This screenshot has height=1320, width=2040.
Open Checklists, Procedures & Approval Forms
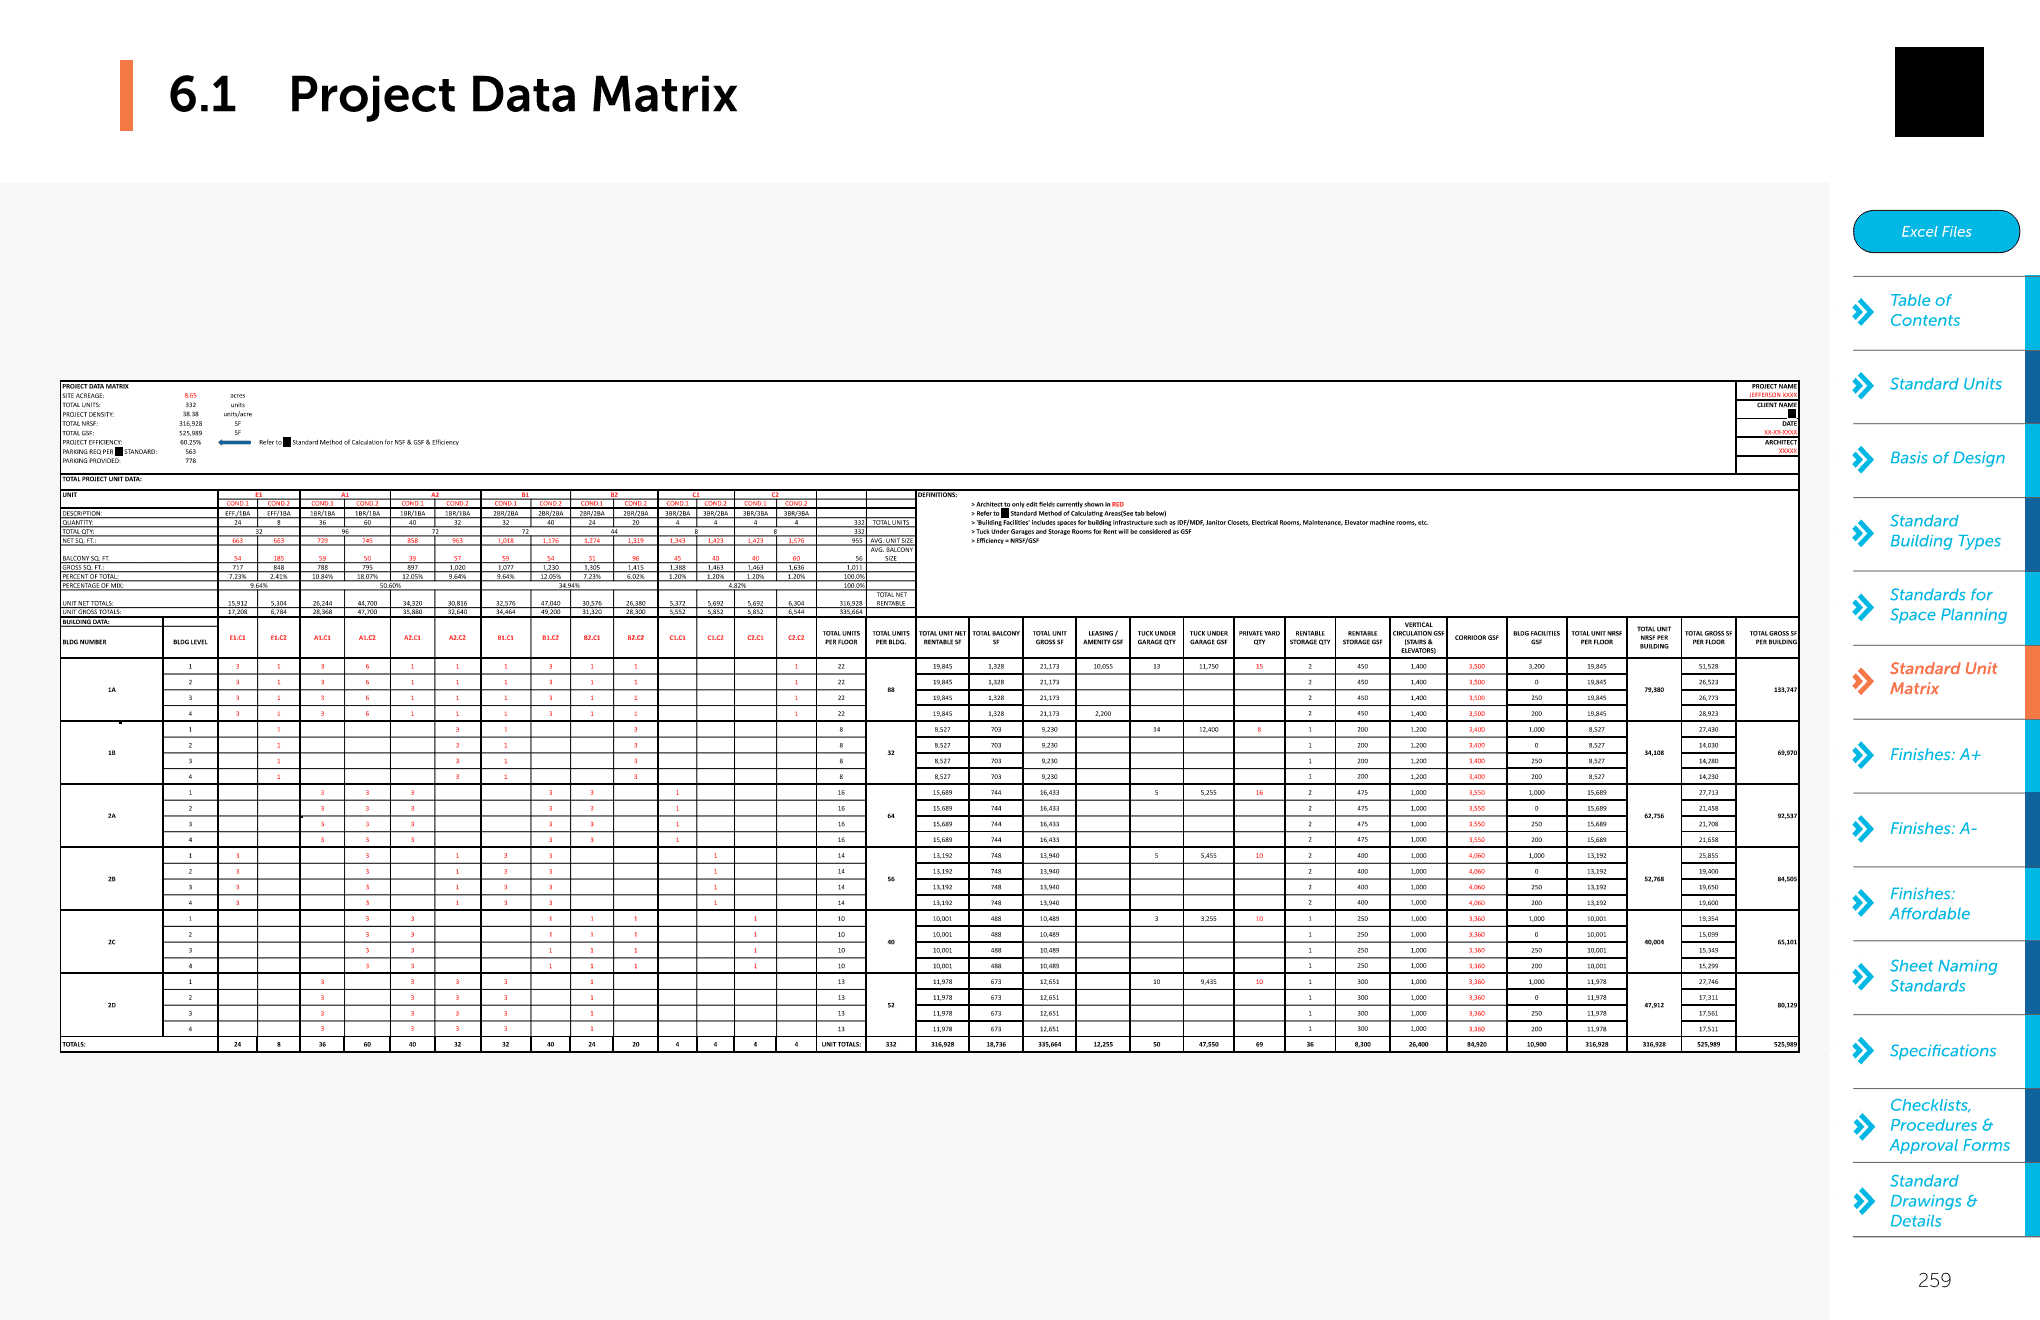click(x=1948, y=1125)
